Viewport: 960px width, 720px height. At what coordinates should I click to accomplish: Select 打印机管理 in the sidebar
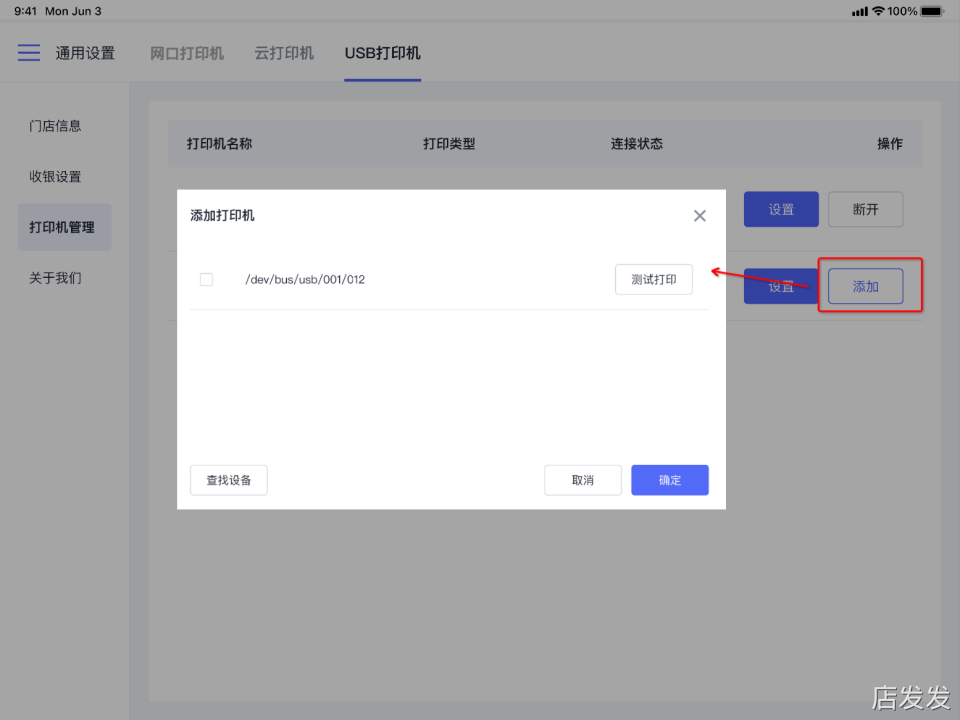point(64,227)
